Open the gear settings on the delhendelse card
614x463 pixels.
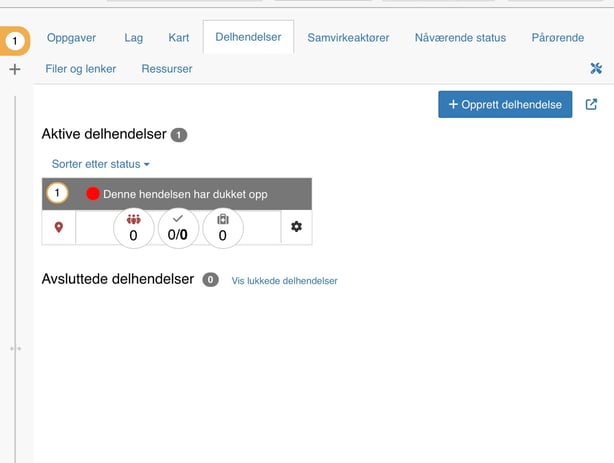point(296,227)
